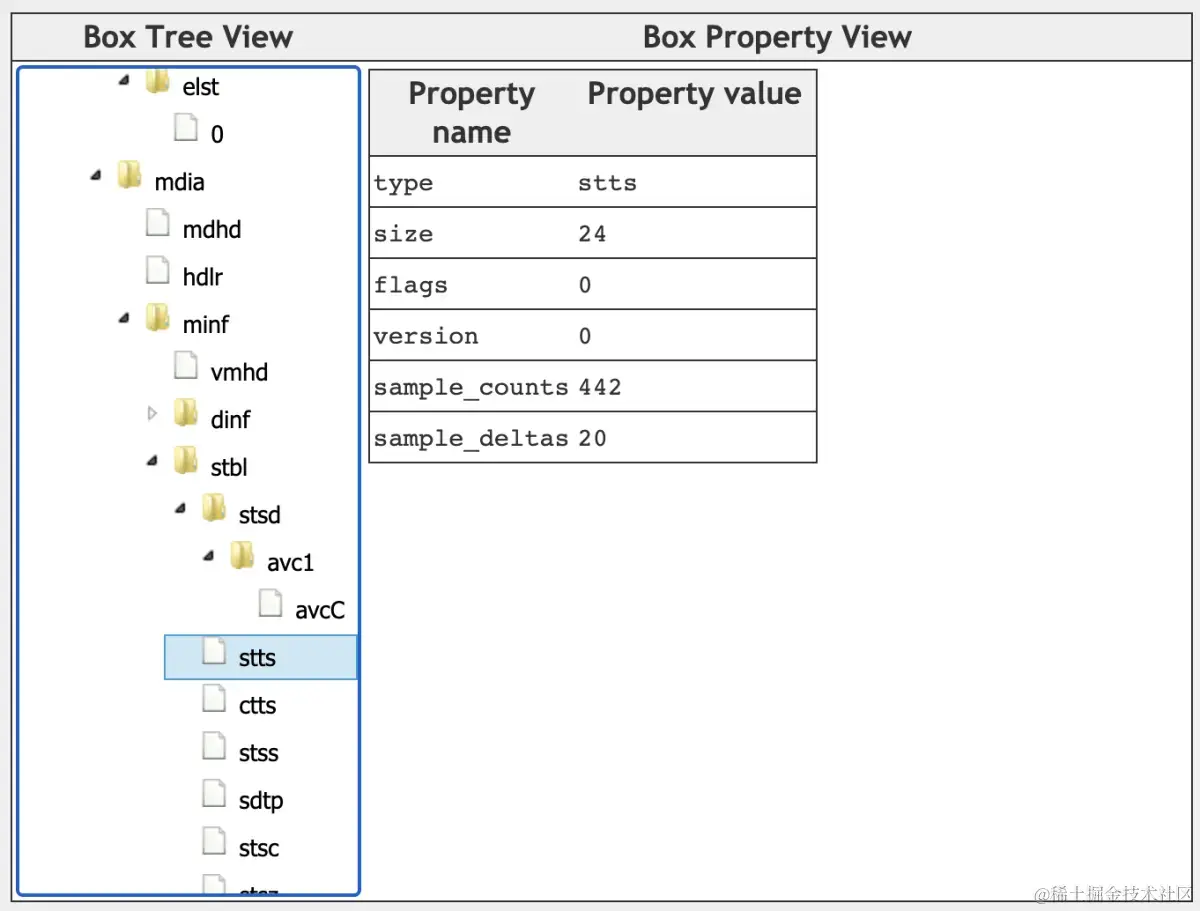This screenshot has width=1200, height=911.
Task: Click the Property value column header
Action: (x=694, y=94)
